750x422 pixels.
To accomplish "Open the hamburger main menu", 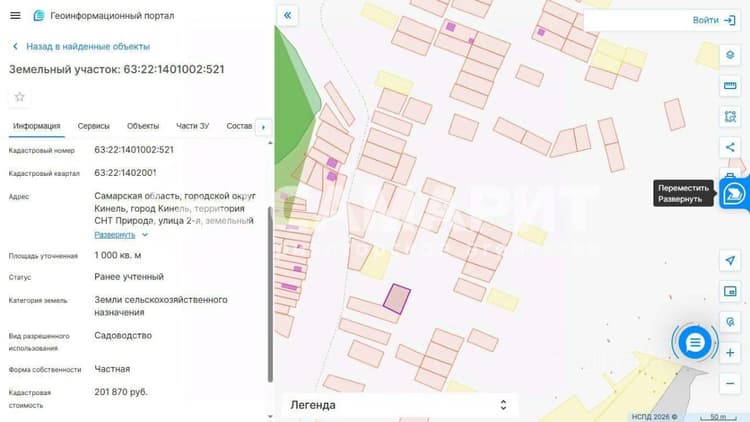I will pyautogui.click(x=15, y=15).
